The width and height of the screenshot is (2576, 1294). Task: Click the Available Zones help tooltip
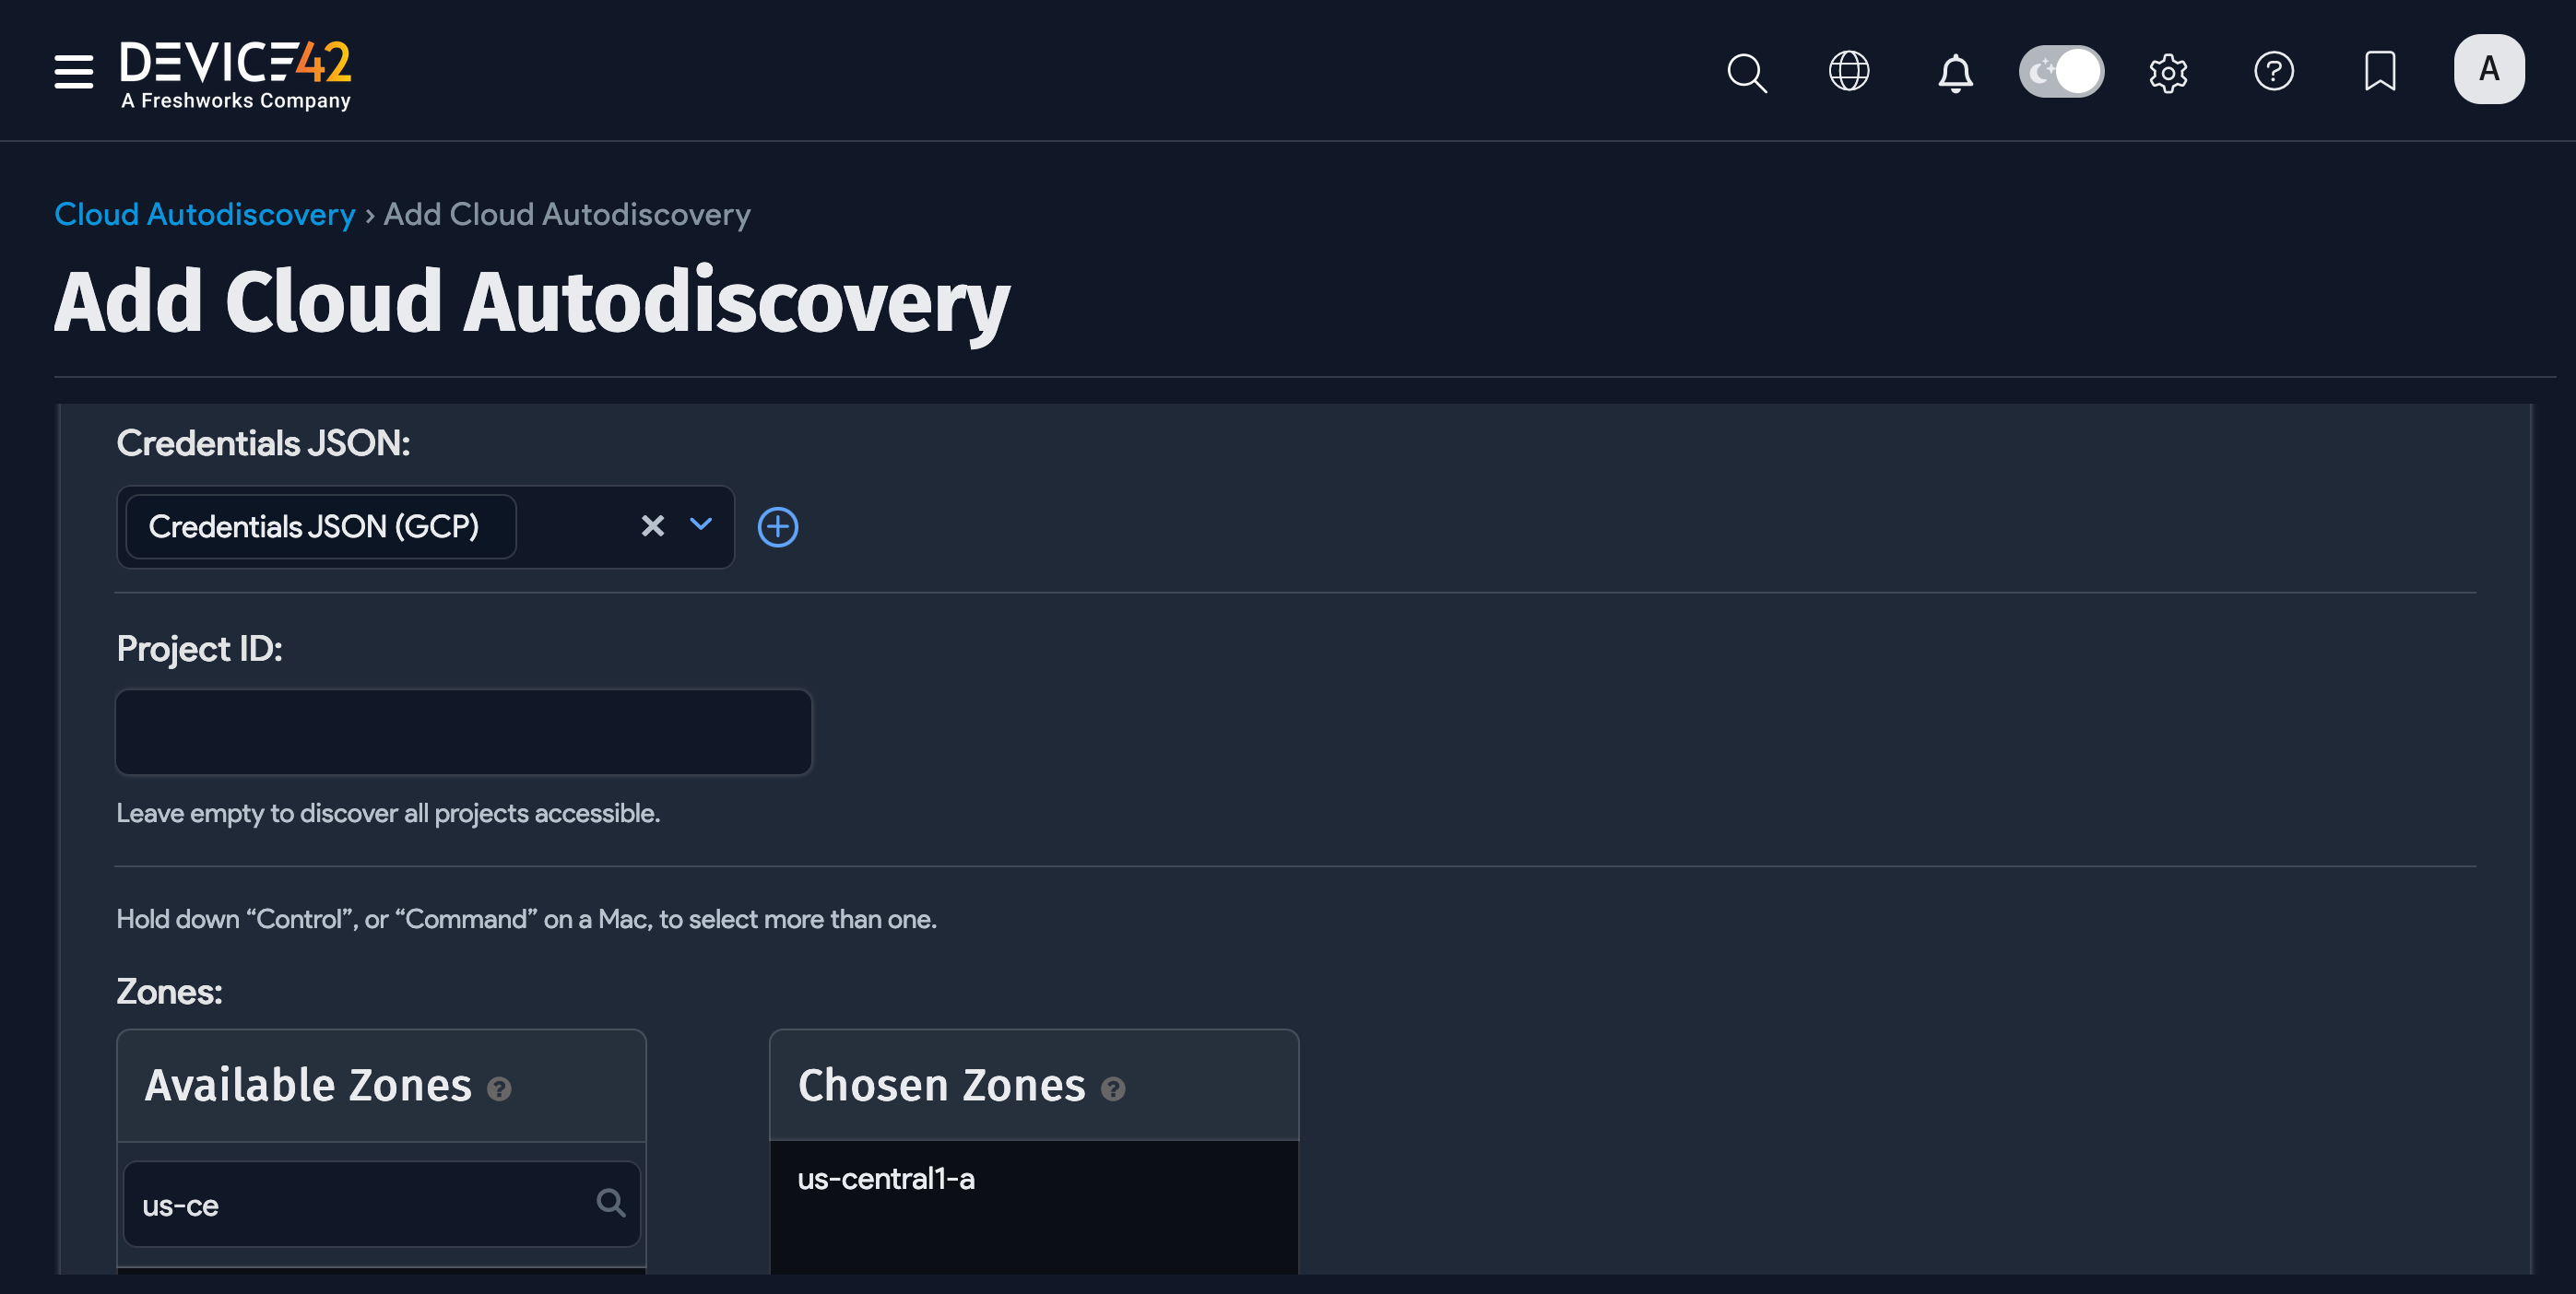click(x=500, y=1090)
